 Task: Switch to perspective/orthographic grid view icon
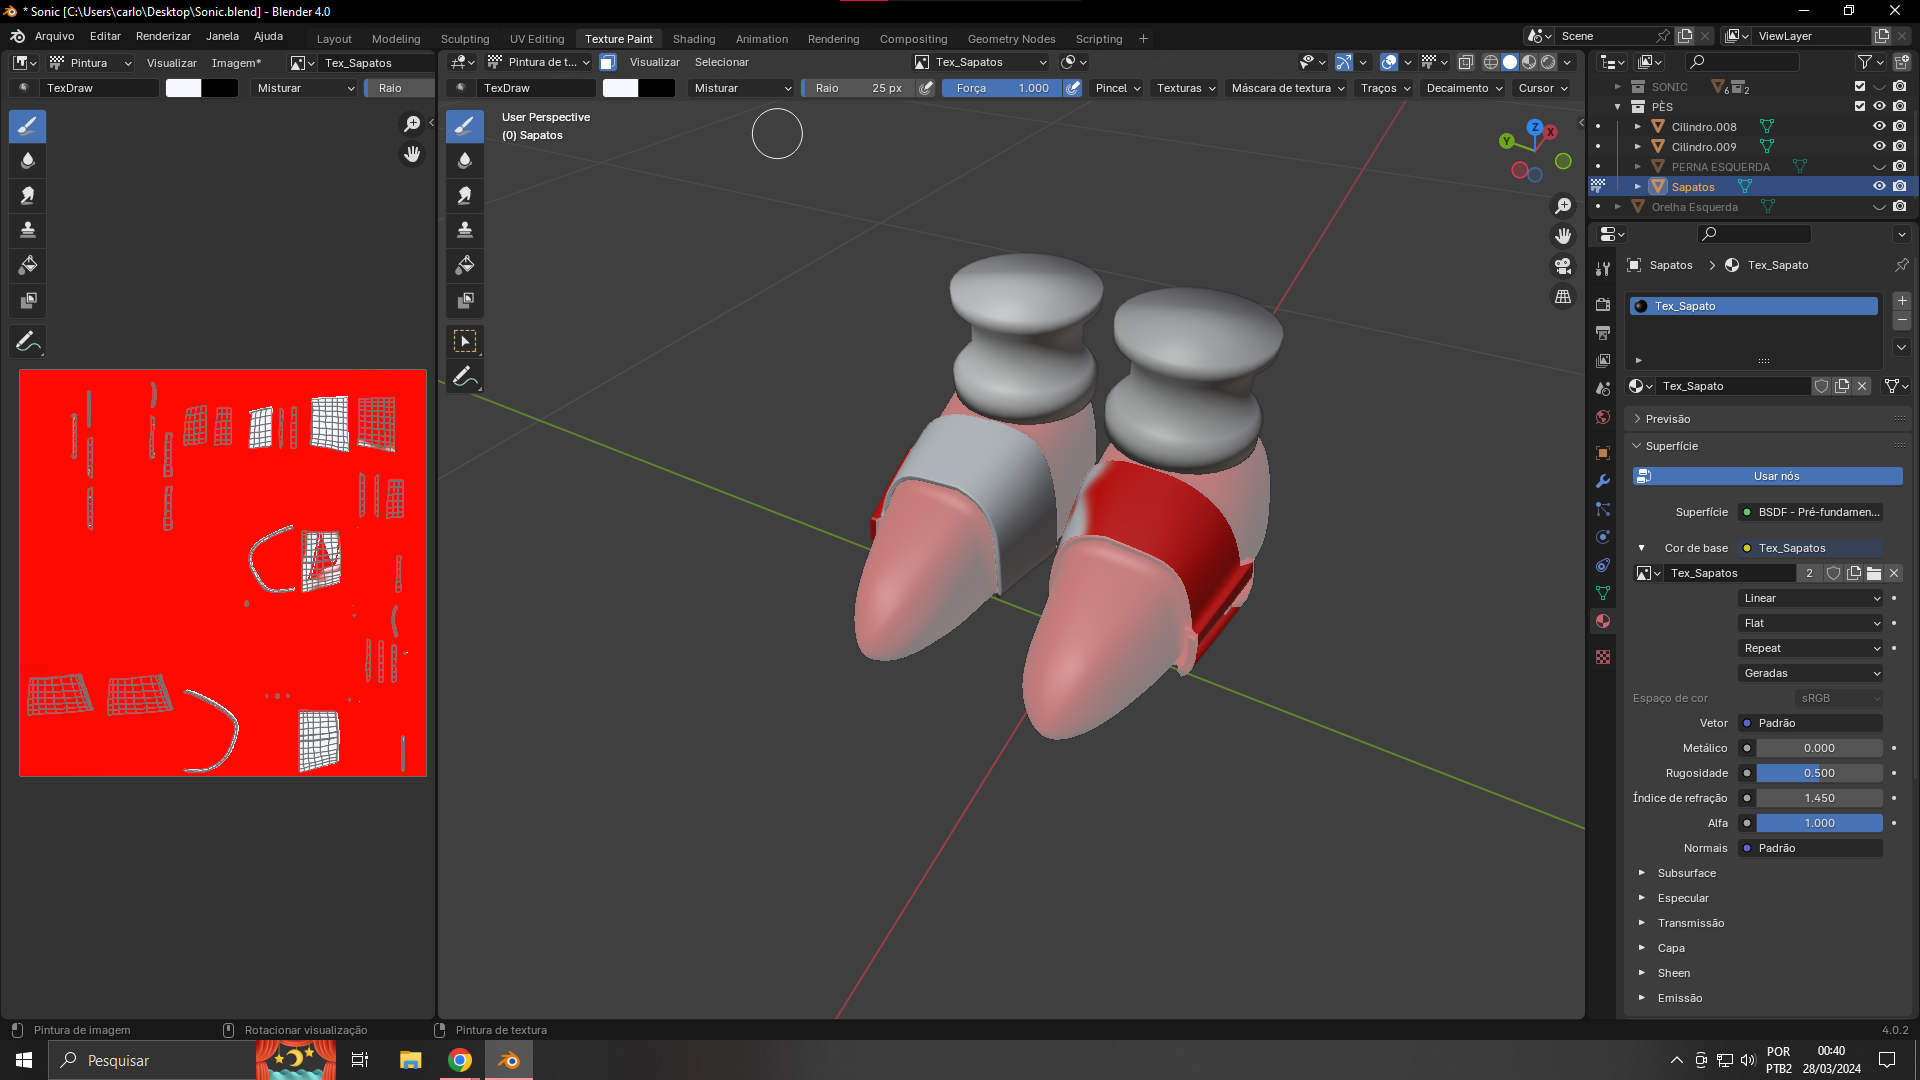click(x=1563, y=297)
